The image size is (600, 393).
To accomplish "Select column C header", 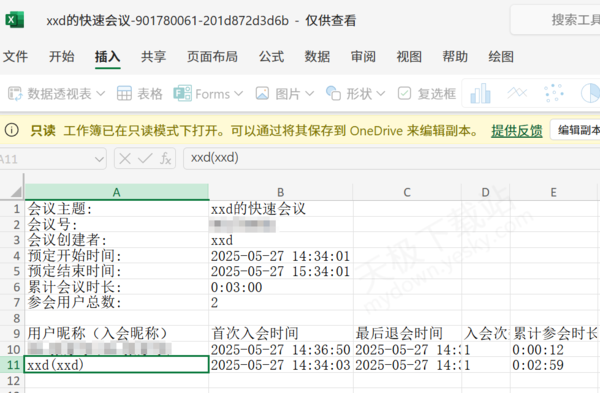I will pyautogui.click(x=407, y=192).
